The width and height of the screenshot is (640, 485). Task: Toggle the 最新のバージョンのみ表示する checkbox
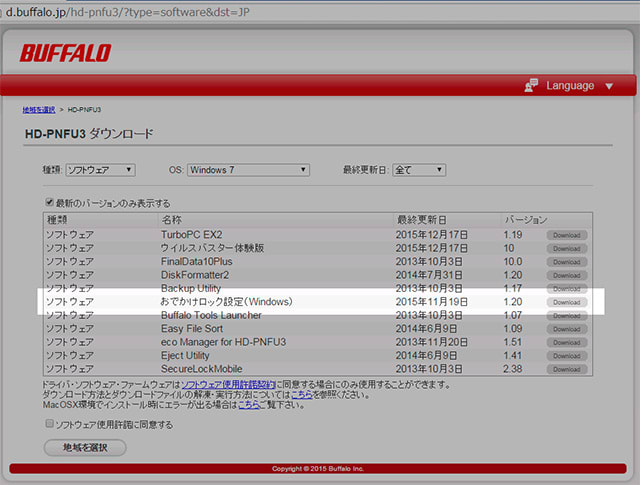coord(49,202)
